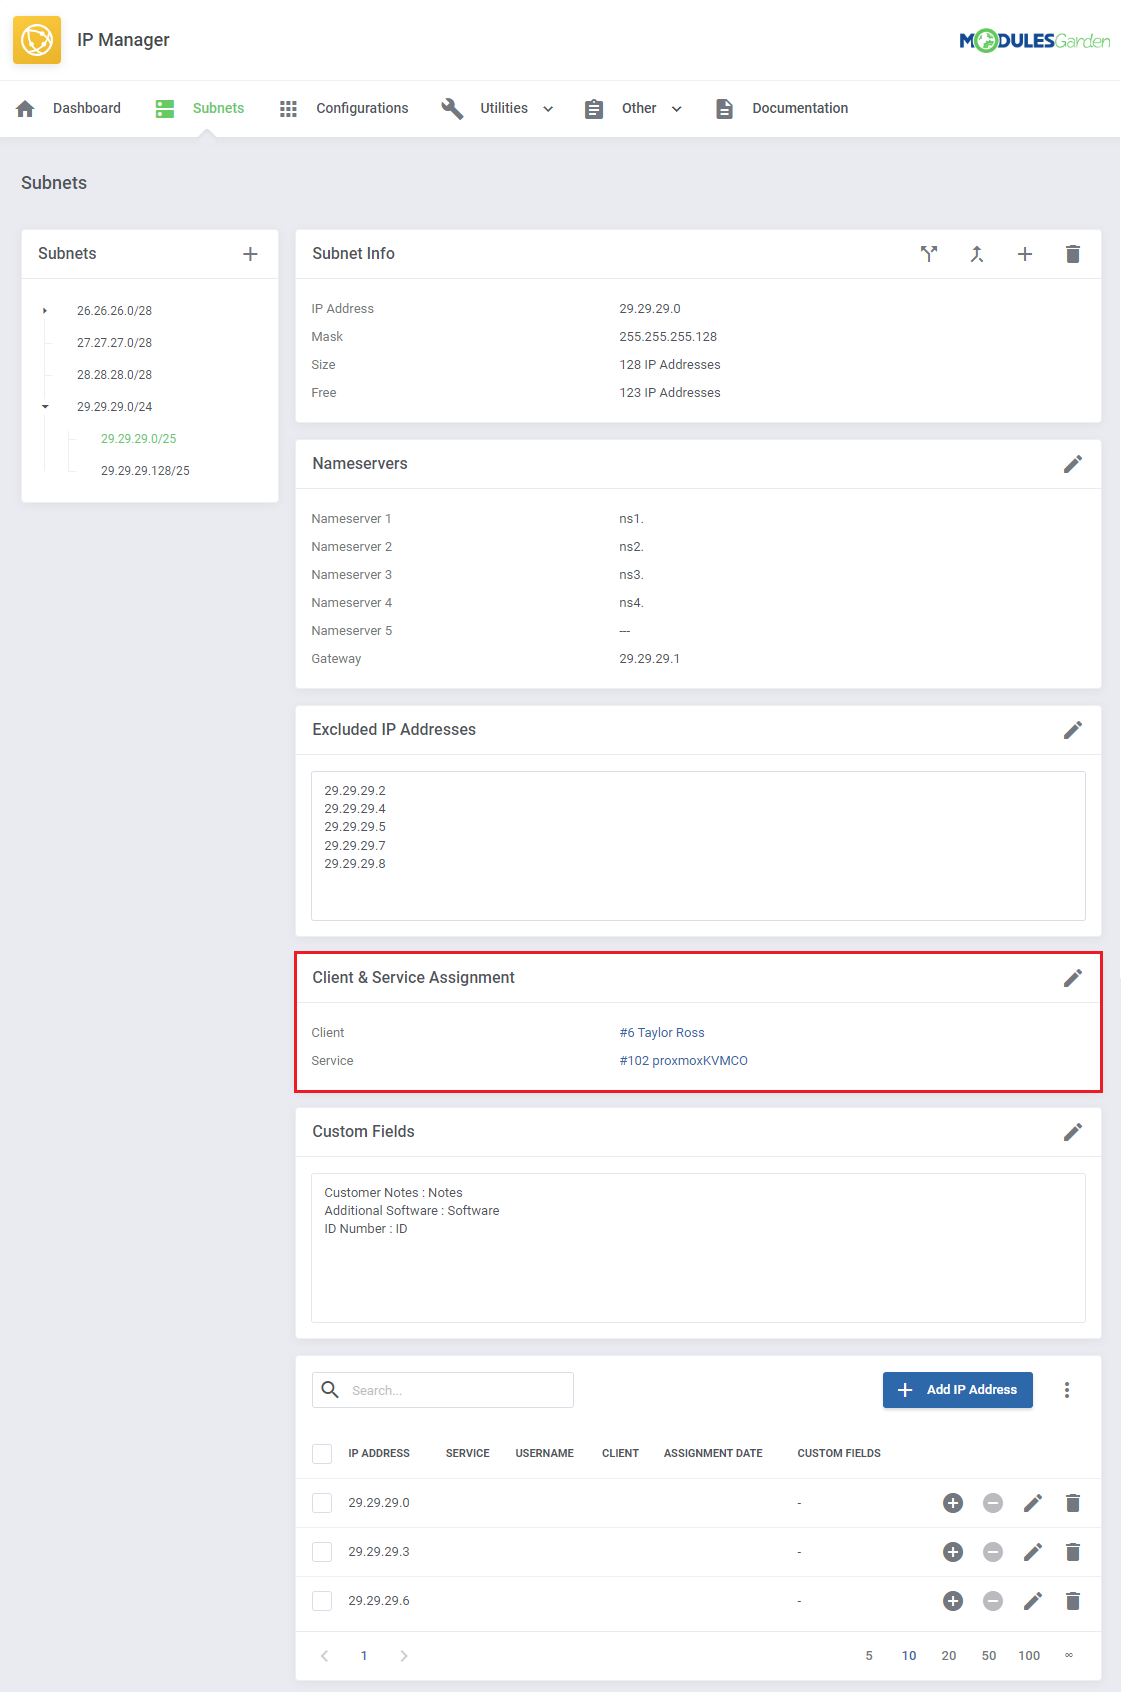Open the Configurations menu item
Viewport: 1121px width, 1692px height.
coord(362,108)
